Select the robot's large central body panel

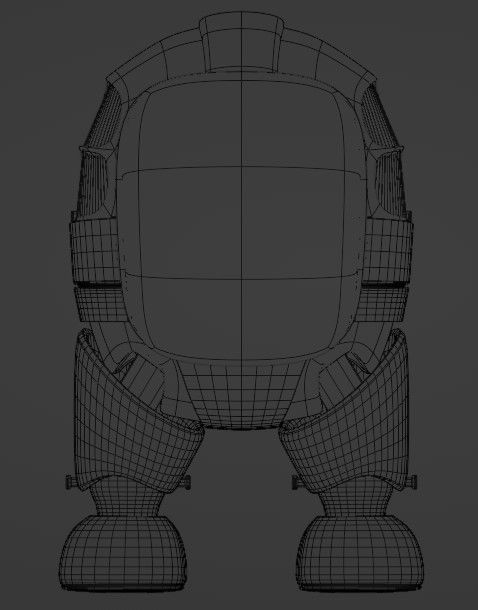pos(242,220)
